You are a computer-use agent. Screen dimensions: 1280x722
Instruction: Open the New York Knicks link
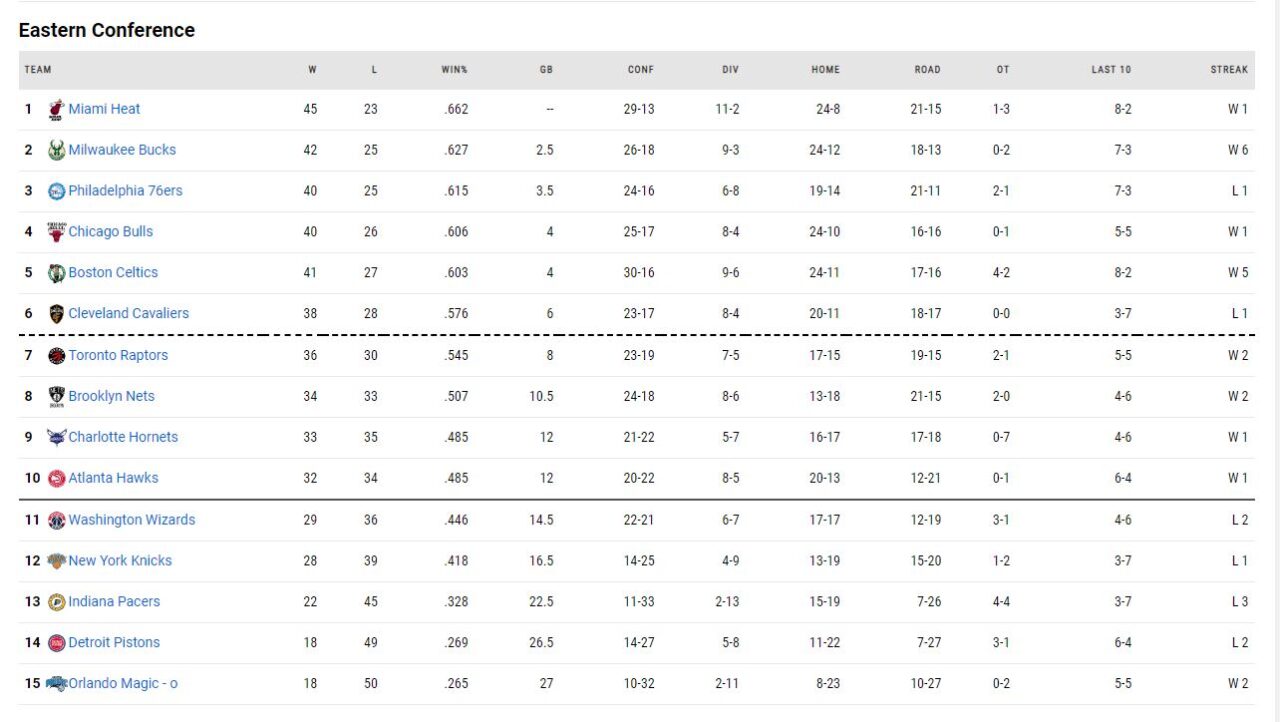(120, 561)
